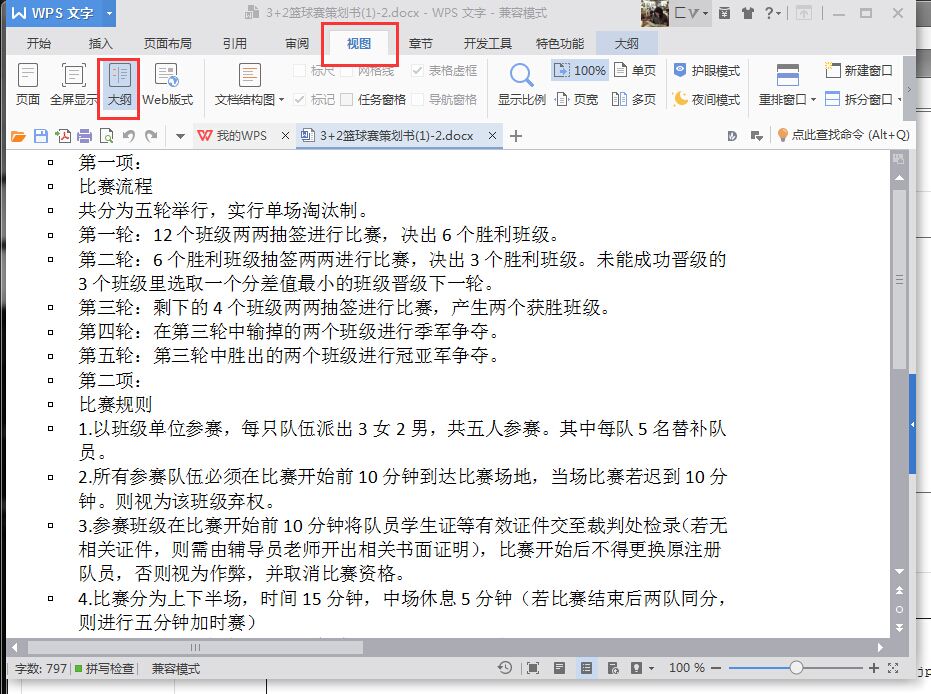
Task: Print document via printer icon
Action: [x=85, y=137]
